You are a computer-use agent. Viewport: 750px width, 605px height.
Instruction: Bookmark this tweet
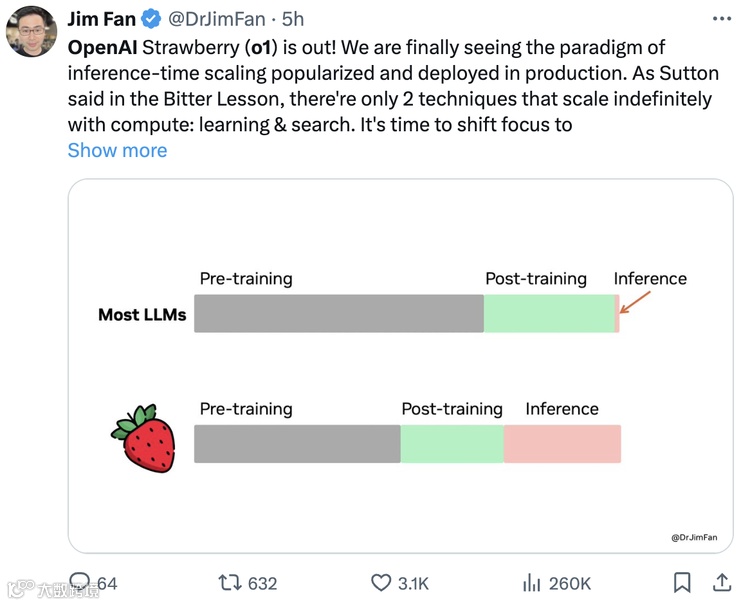pyautogui.click(x=682, y=582)
